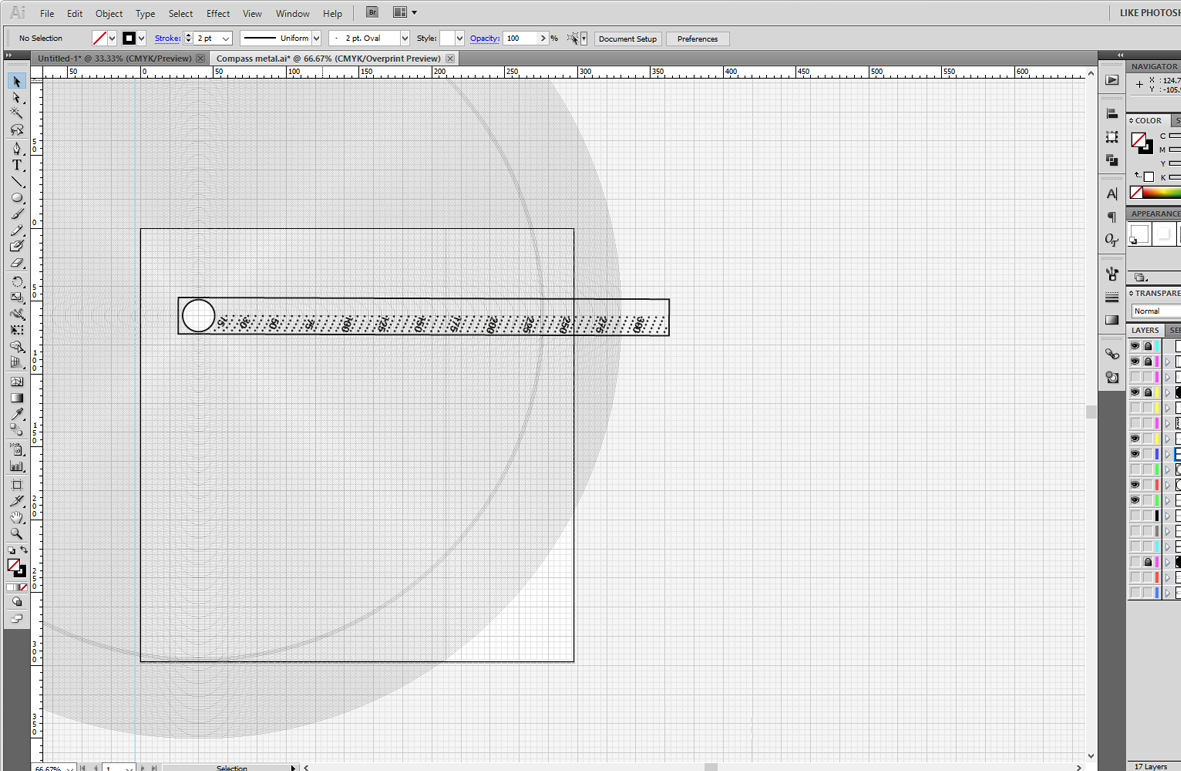Open the Object menu
Image resolution: width=1181 pixels, height=771 pixels.
108,14
